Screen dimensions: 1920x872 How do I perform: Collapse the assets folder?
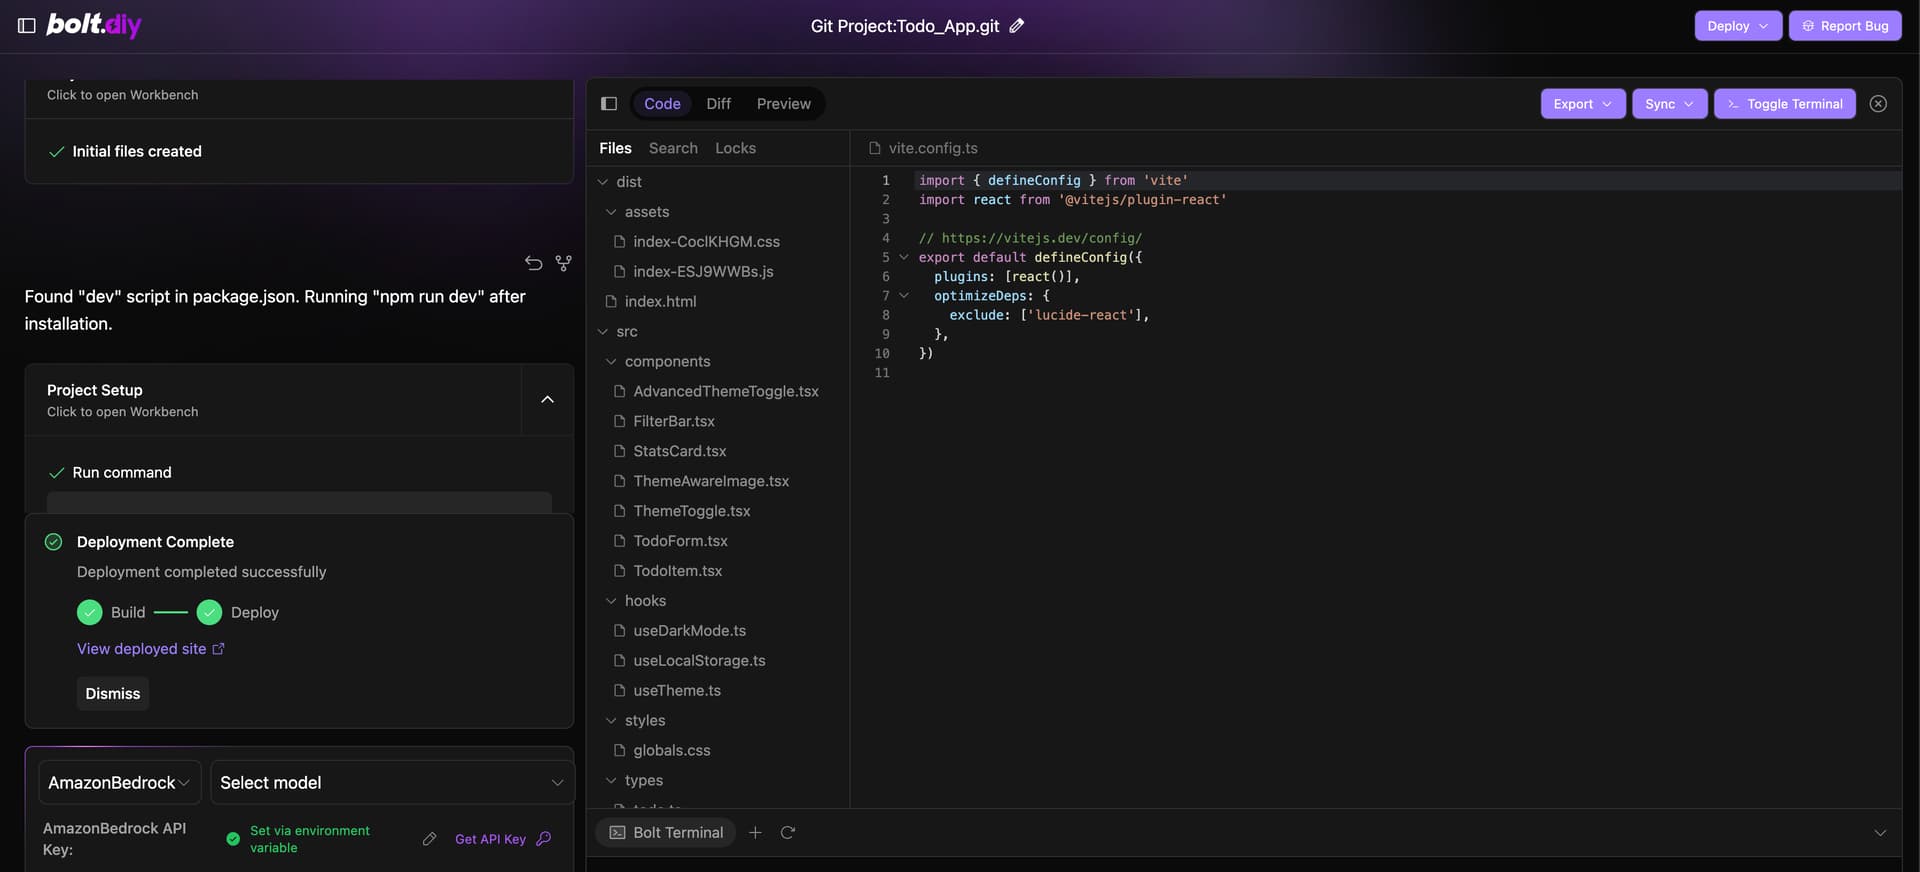(717, 212)
